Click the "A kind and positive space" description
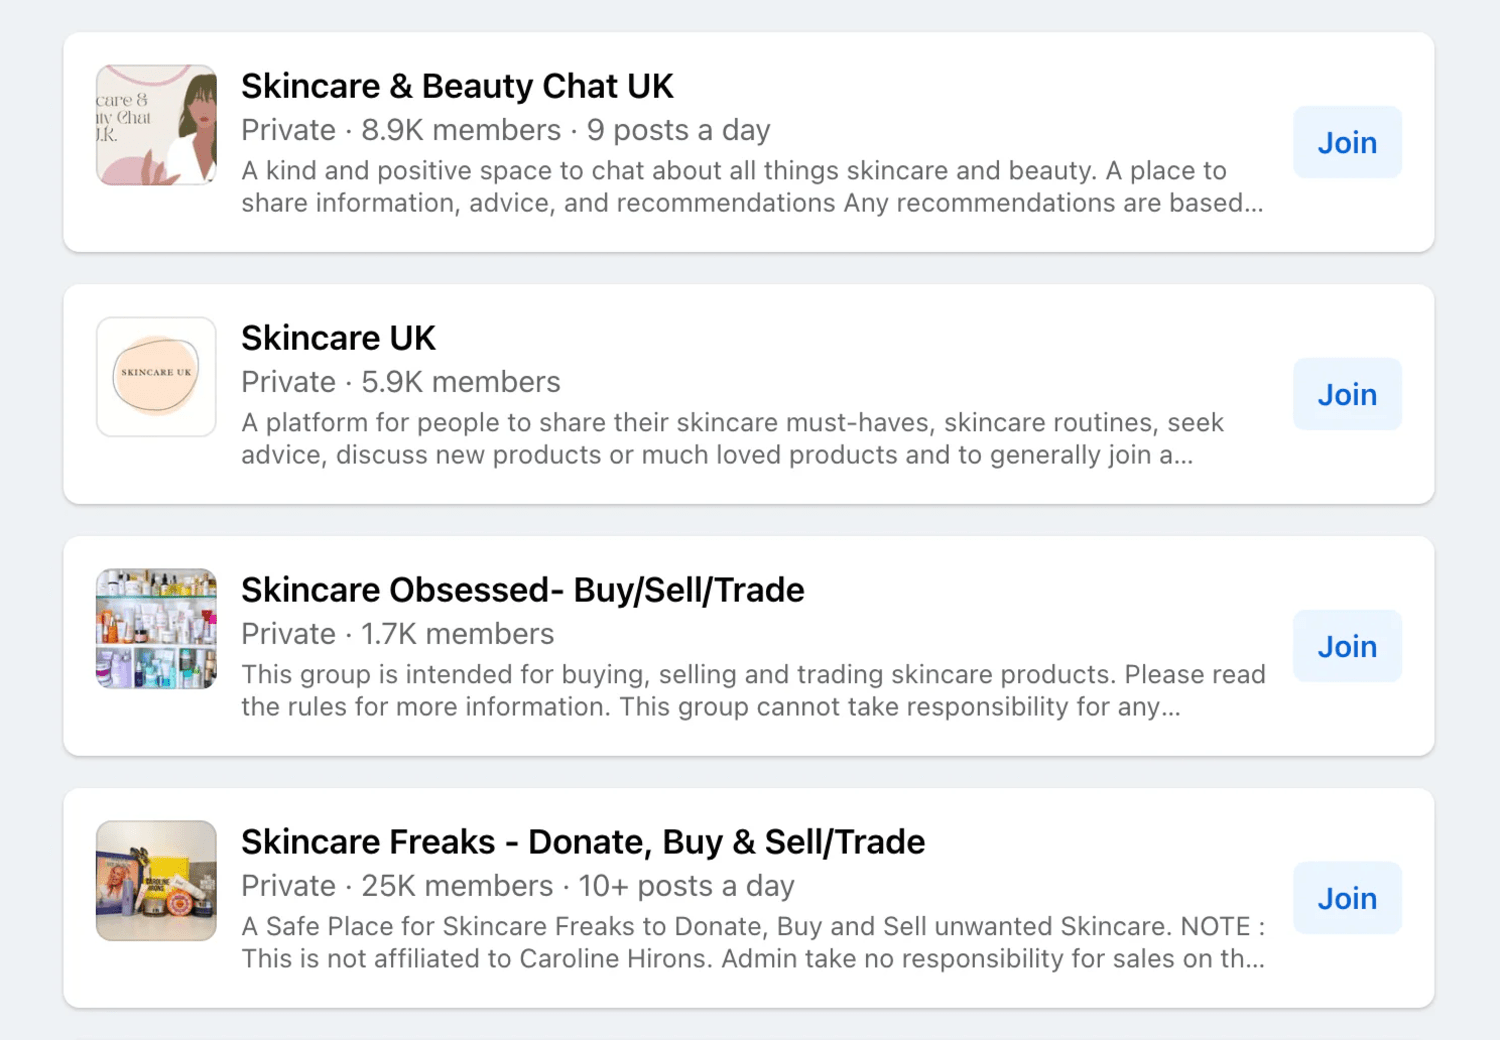Viewport: 1500px width, 1040px height. (752, 187)
